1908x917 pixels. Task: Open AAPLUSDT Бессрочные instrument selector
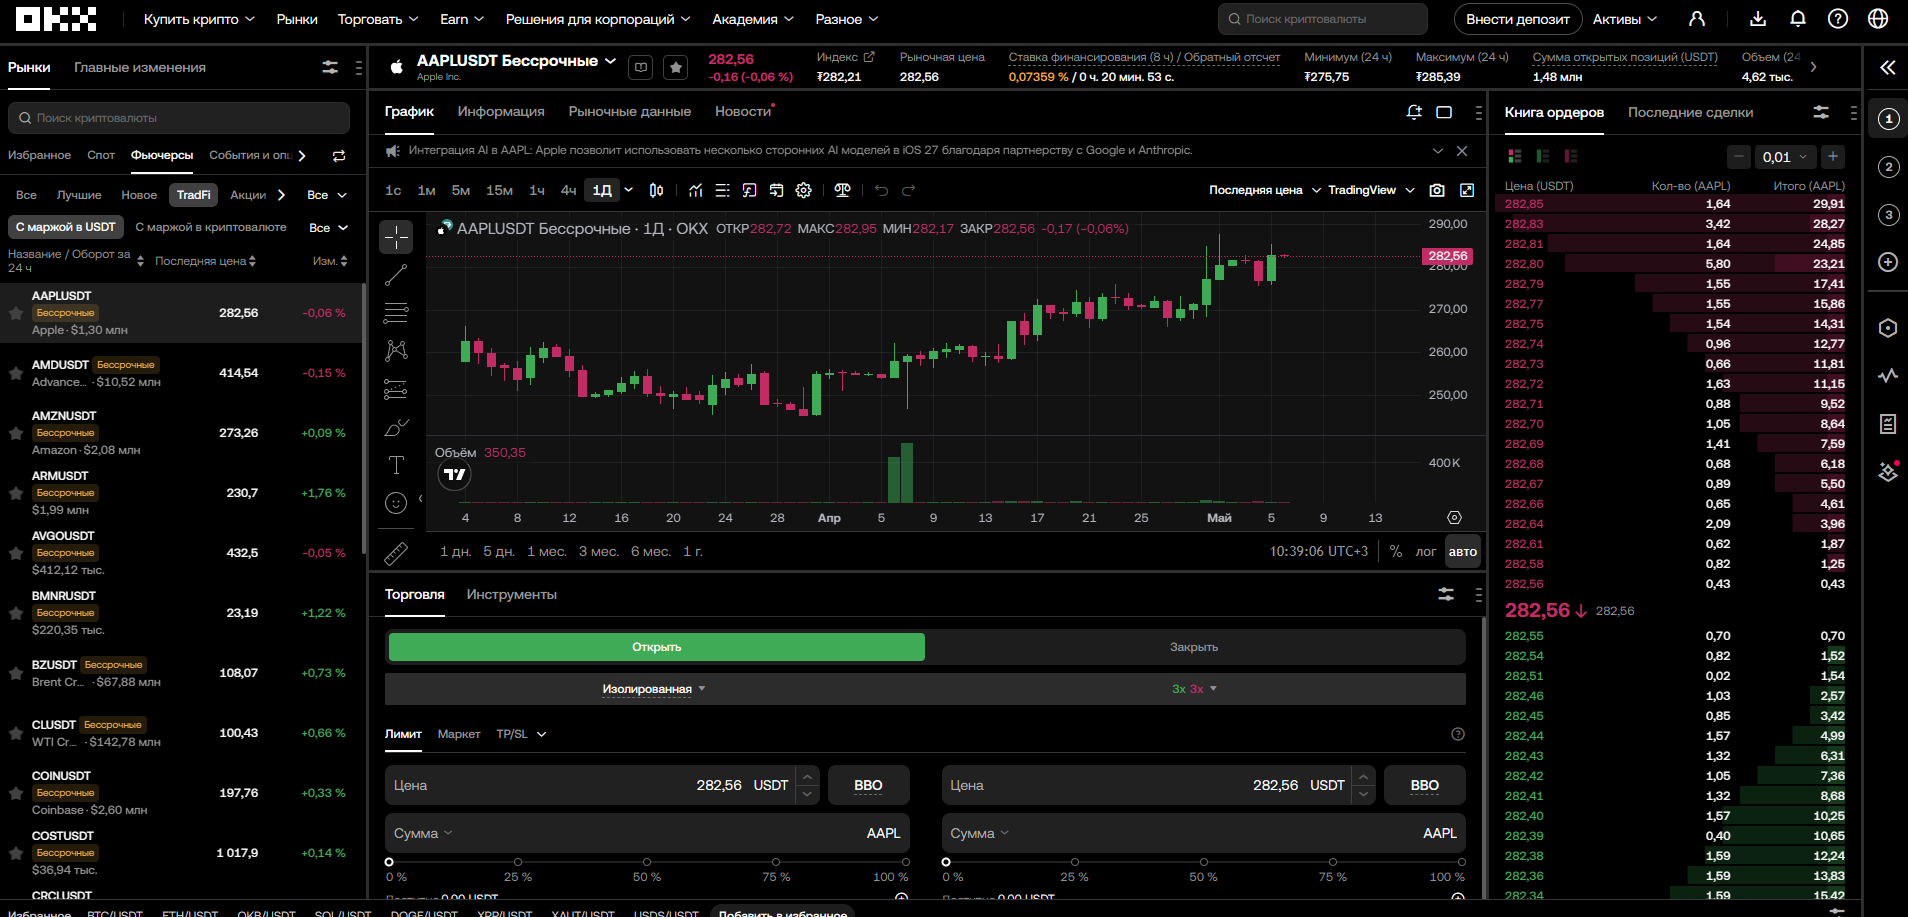click(517, 61)
